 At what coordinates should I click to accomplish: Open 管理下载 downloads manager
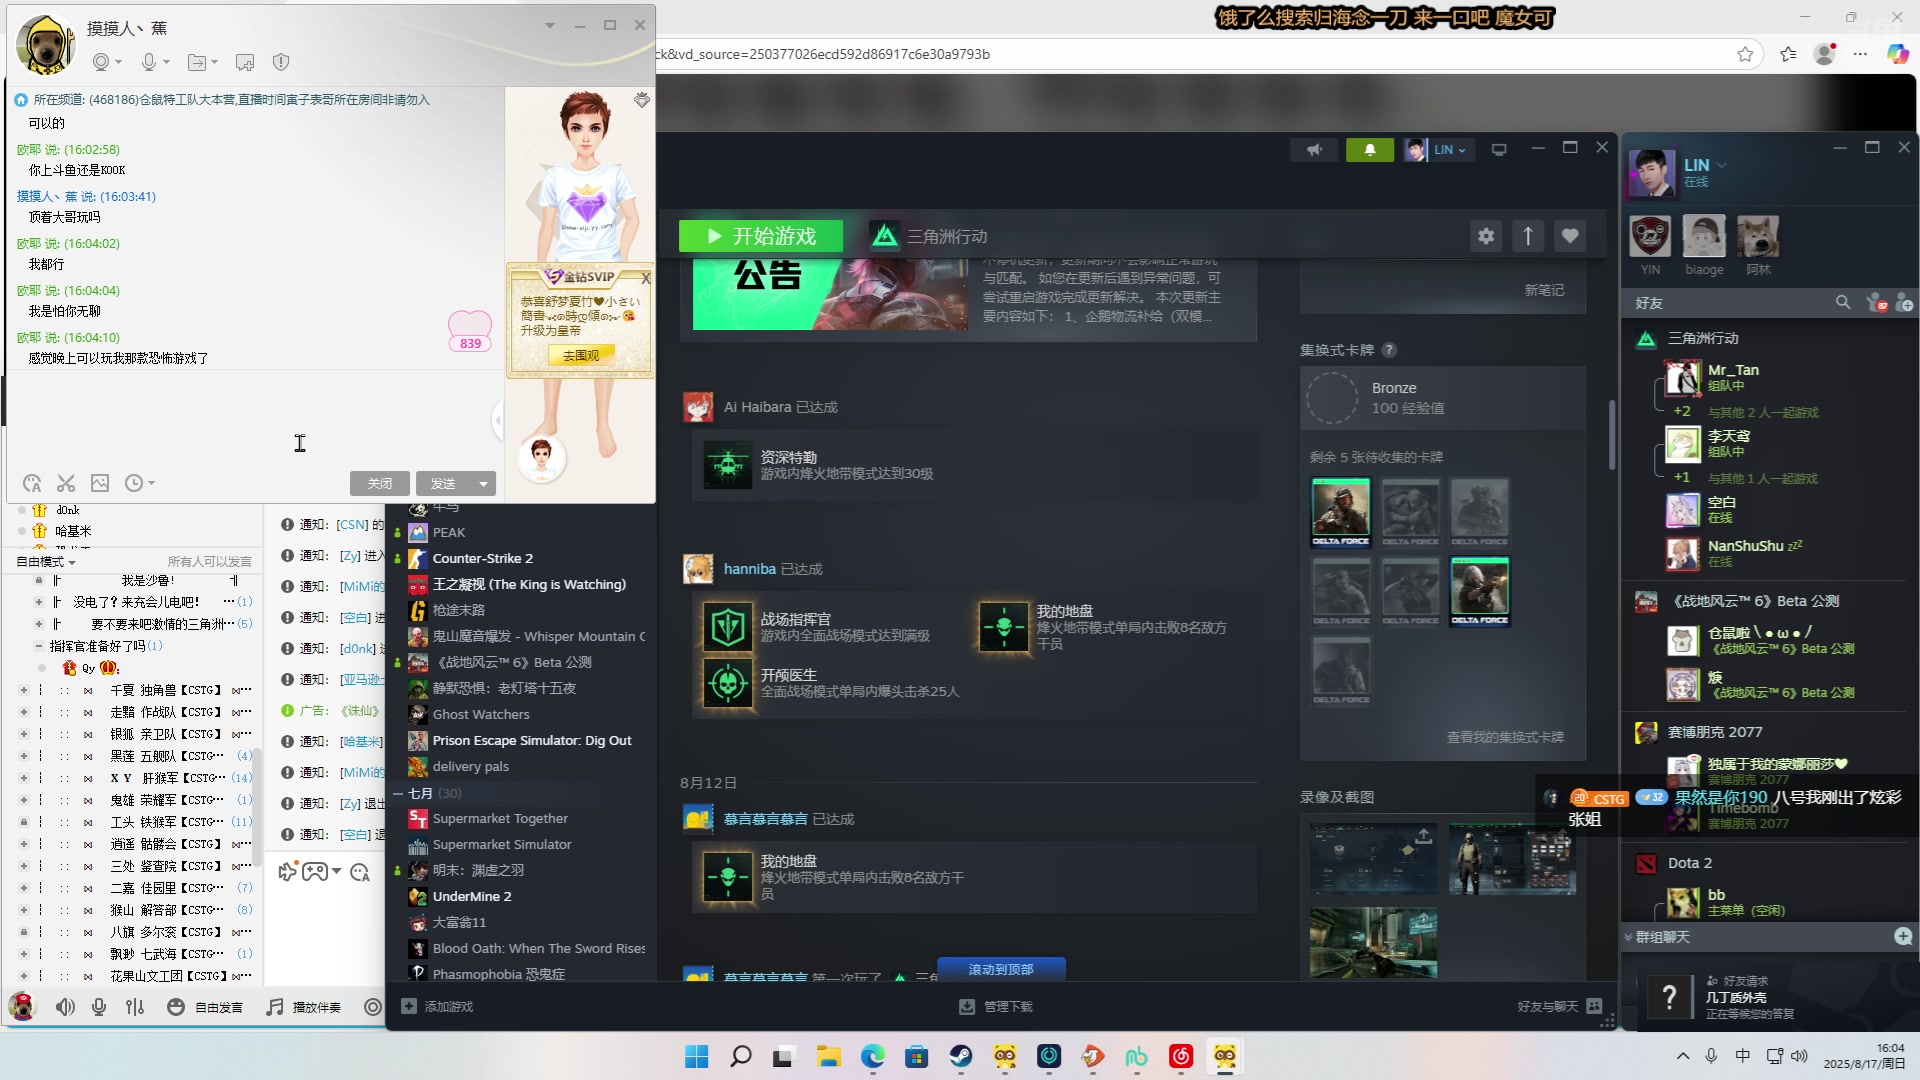pyautogui.click(x=996, y=1007)
